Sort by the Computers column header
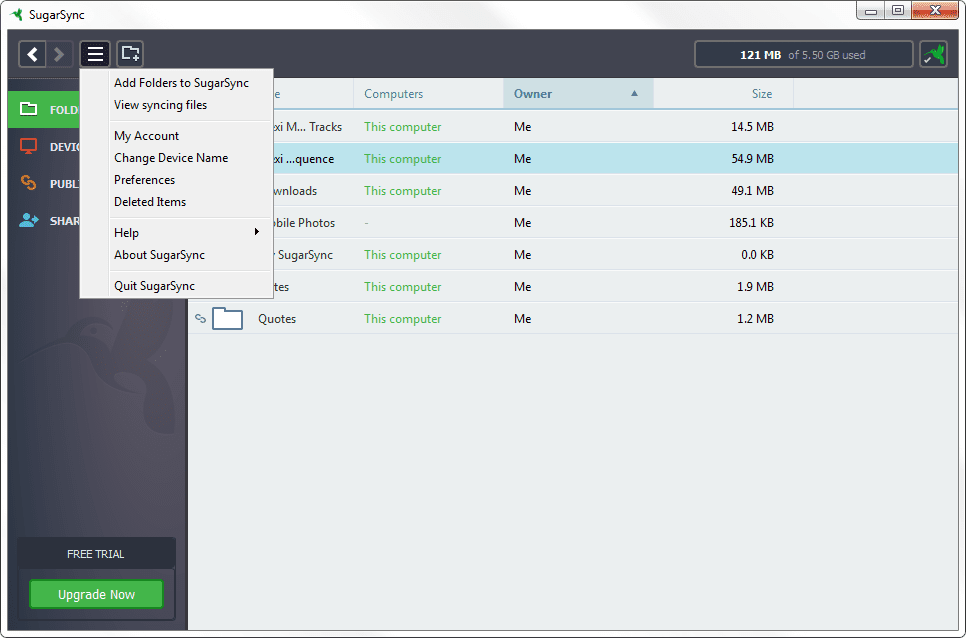The height and width of the screenshot is (638, 966). tap(393, 94)
